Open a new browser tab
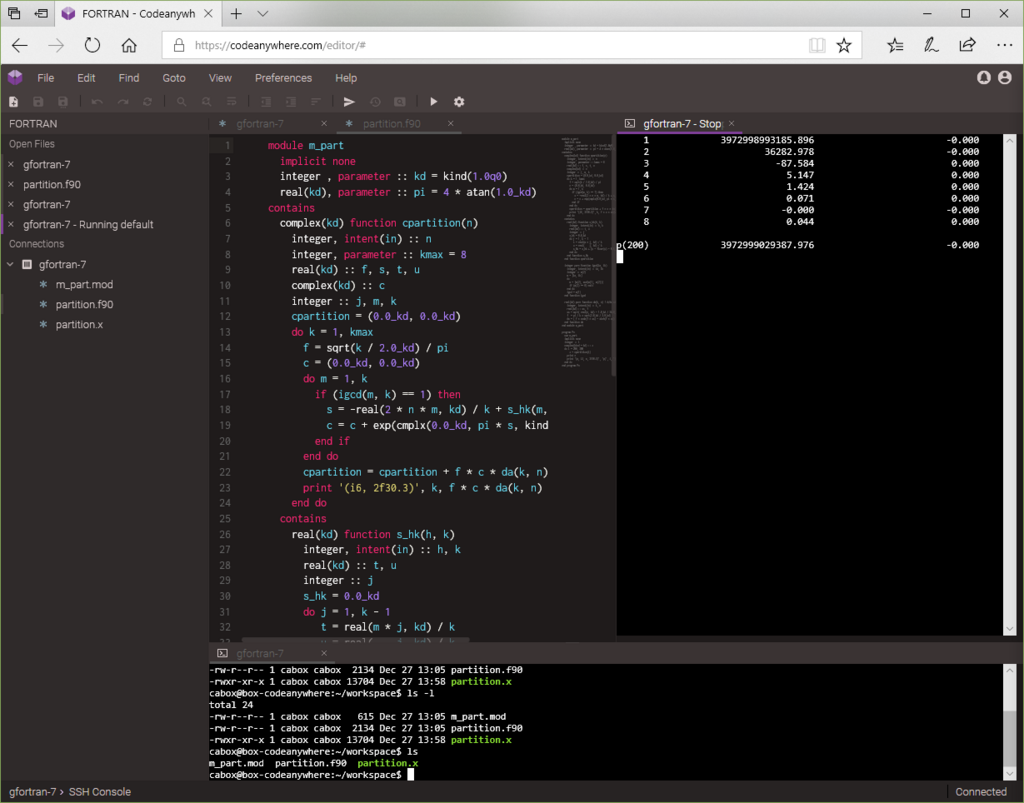The height and width of the screenshot is (803, 1024). pos(236,14)
